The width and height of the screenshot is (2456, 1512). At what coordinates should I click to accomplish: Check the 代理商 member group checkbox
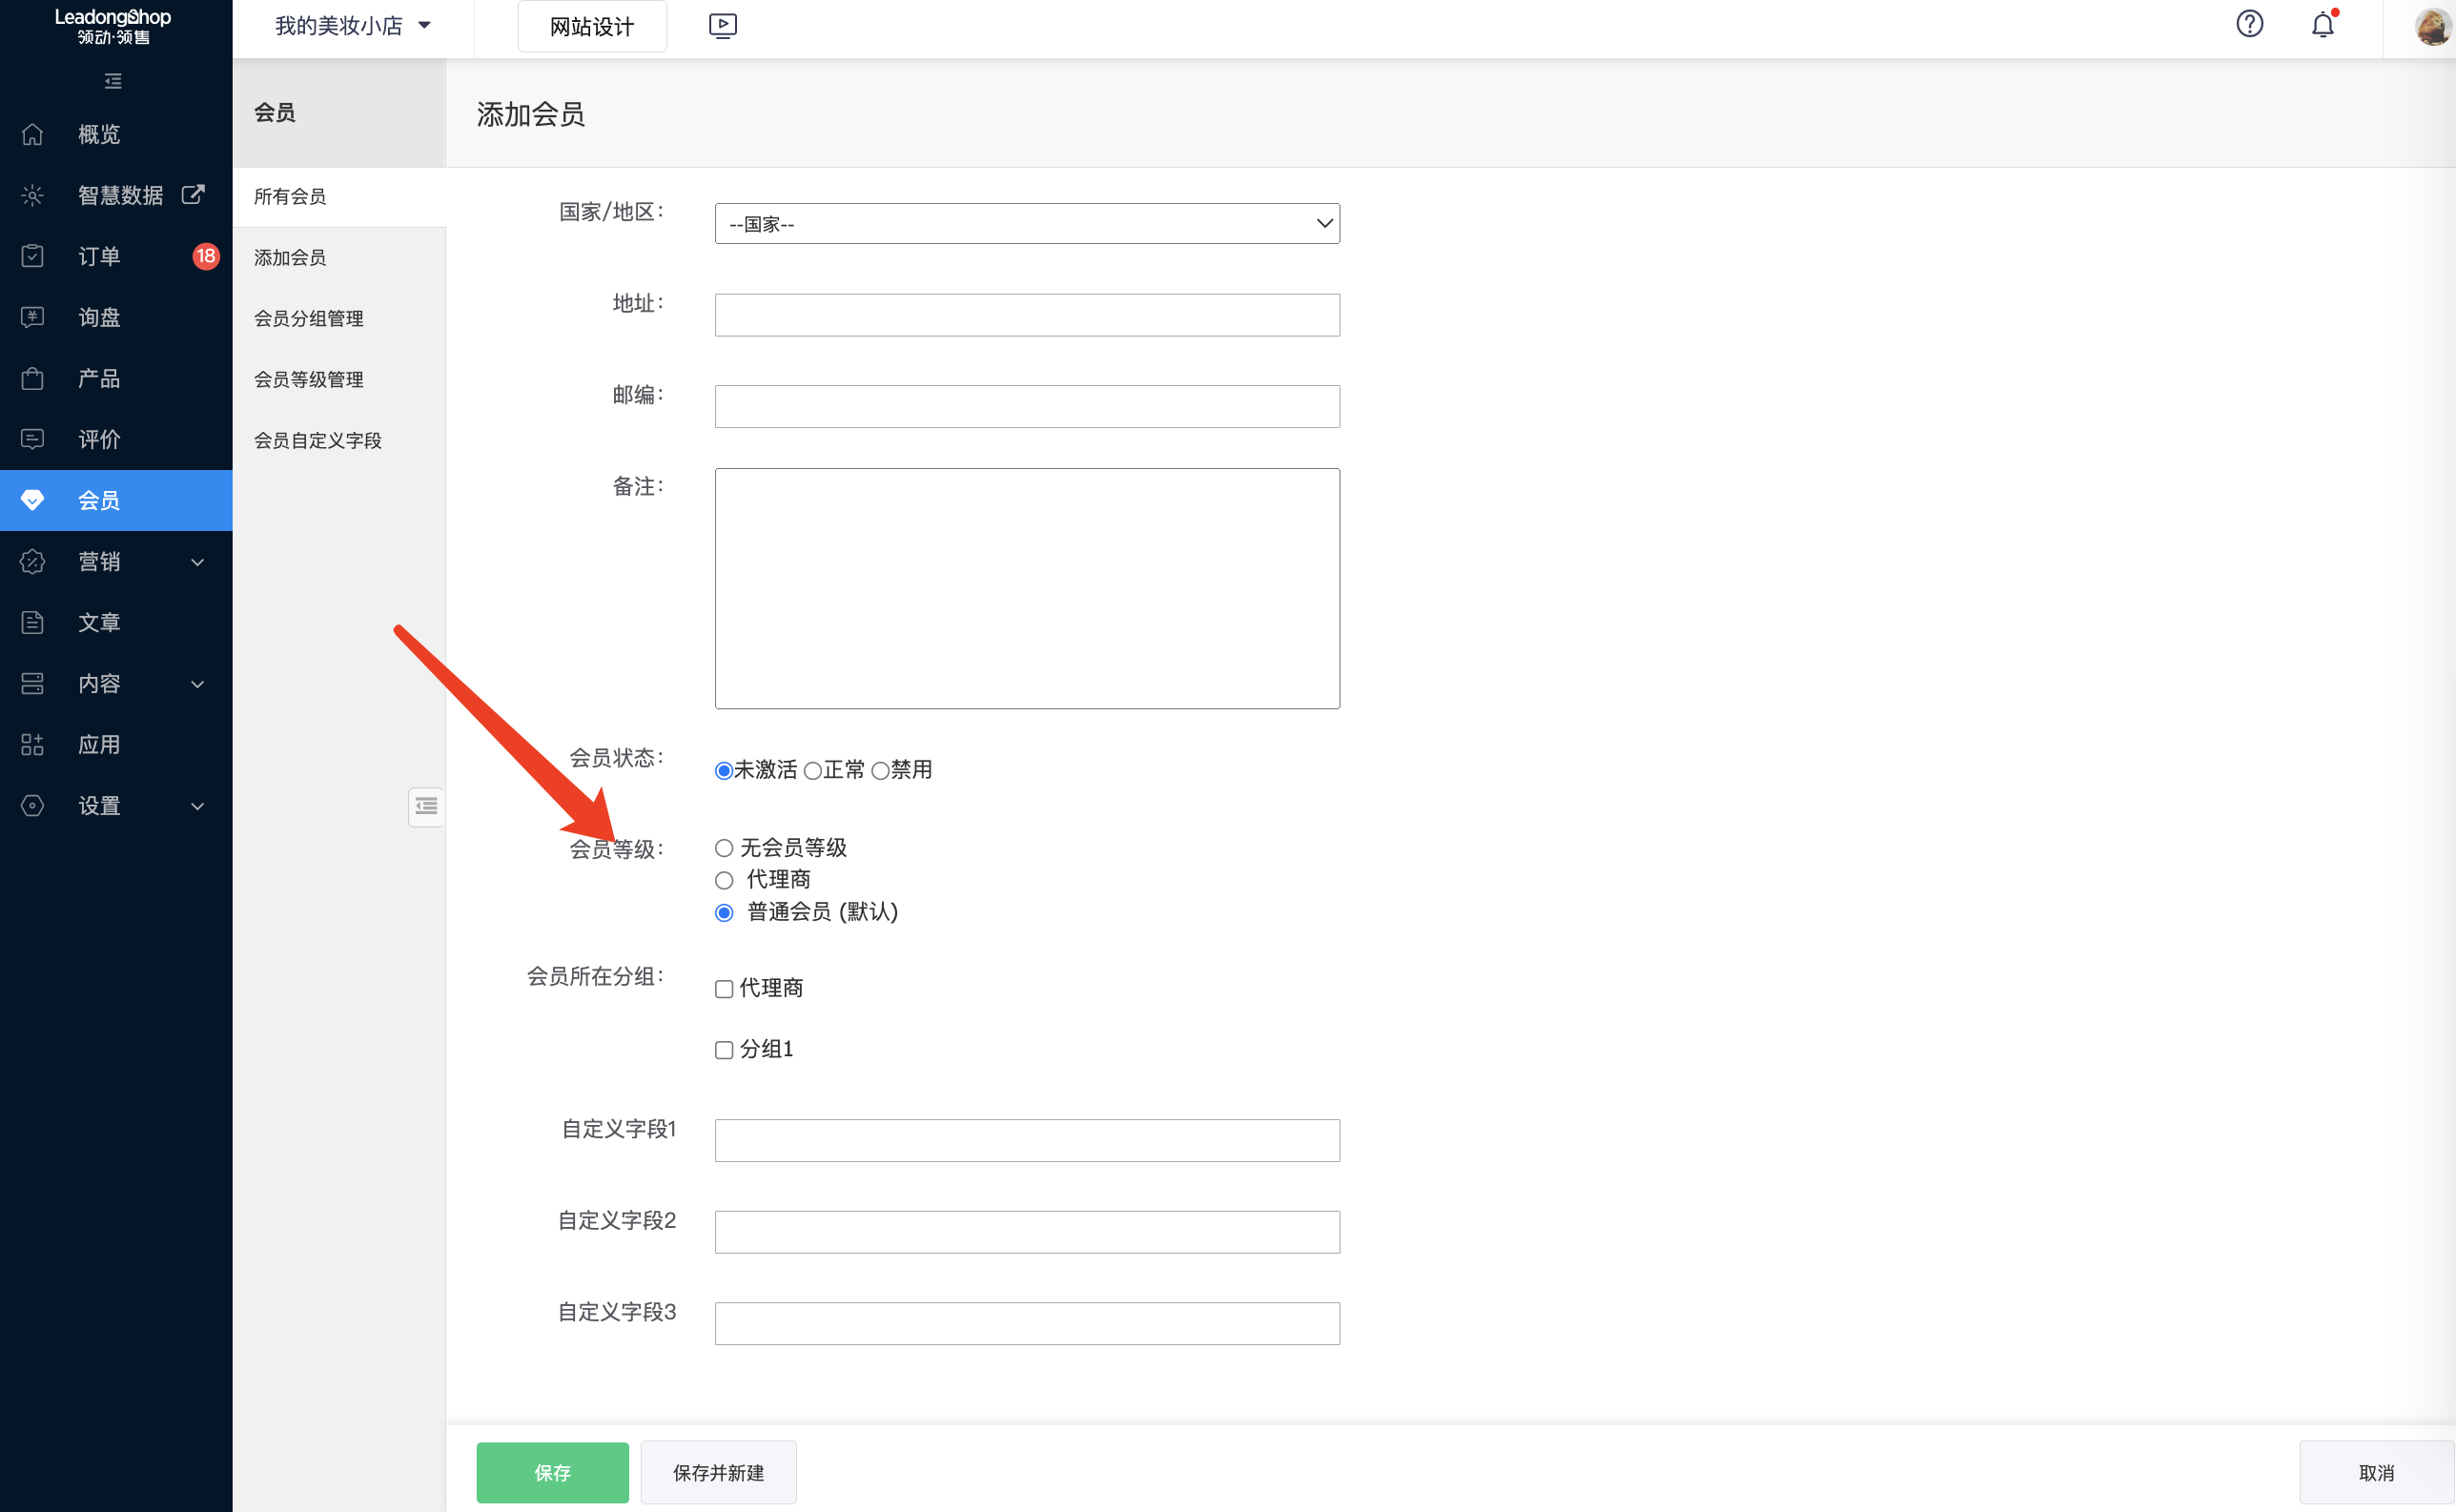723,988
